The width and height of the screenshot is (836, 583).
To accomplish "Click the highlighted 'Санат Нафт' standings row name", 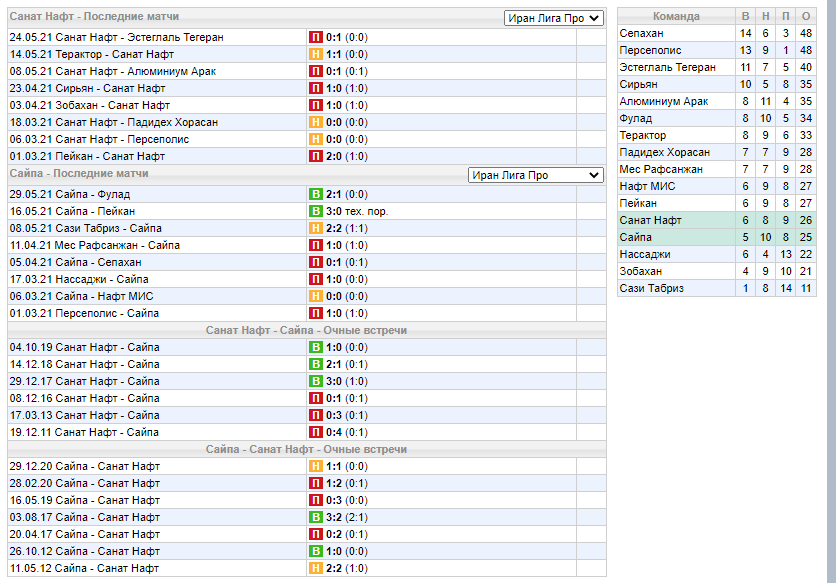I will coord(650,220).
